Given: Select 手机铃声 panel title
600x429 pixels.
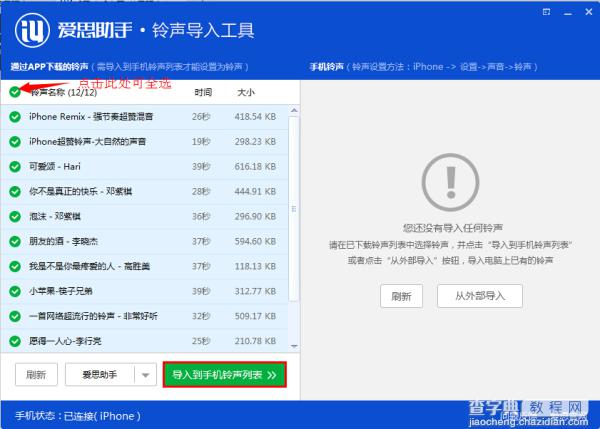Looking at the screenshot, I should coord(326,67).
